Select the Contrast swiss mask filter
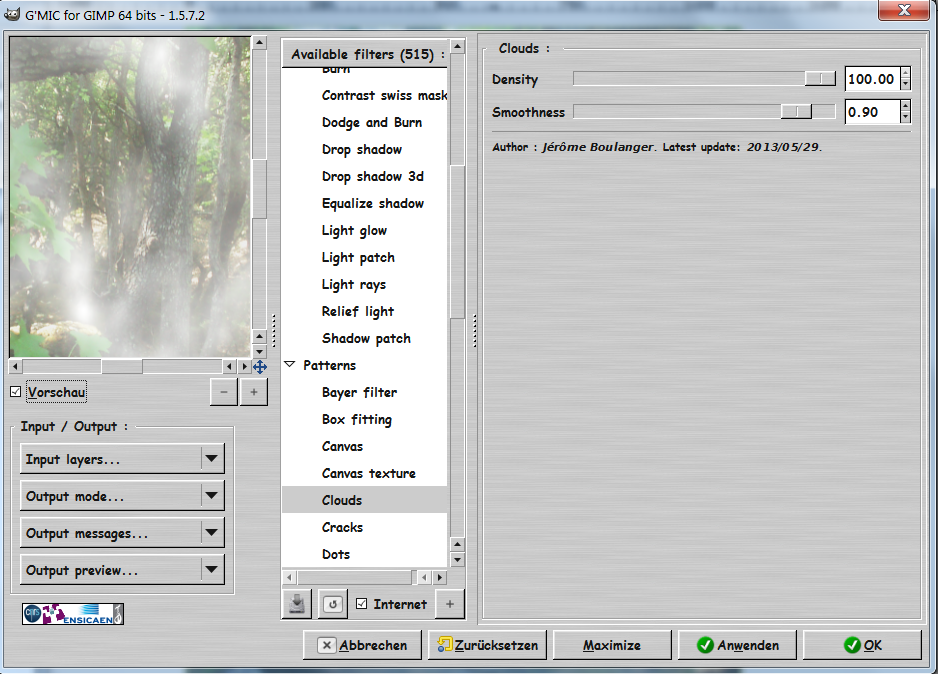938x674 pixels. (x=364, y=95)
